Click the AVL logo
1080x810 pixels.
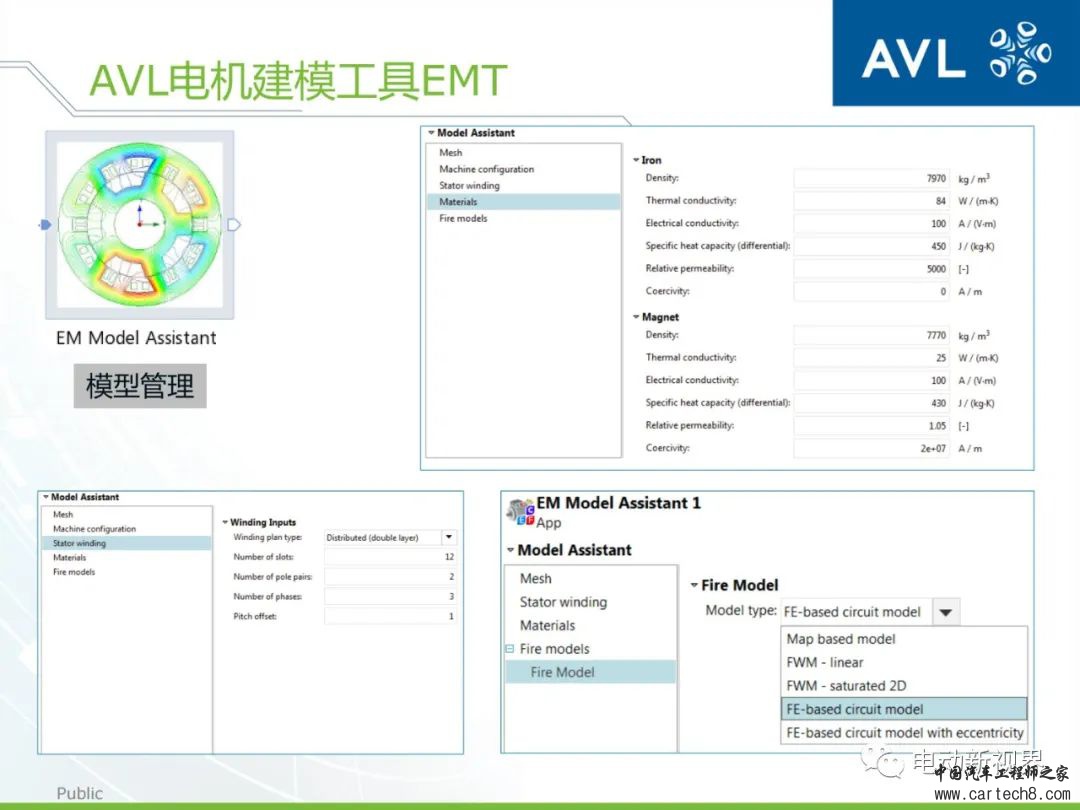point(956,53)
